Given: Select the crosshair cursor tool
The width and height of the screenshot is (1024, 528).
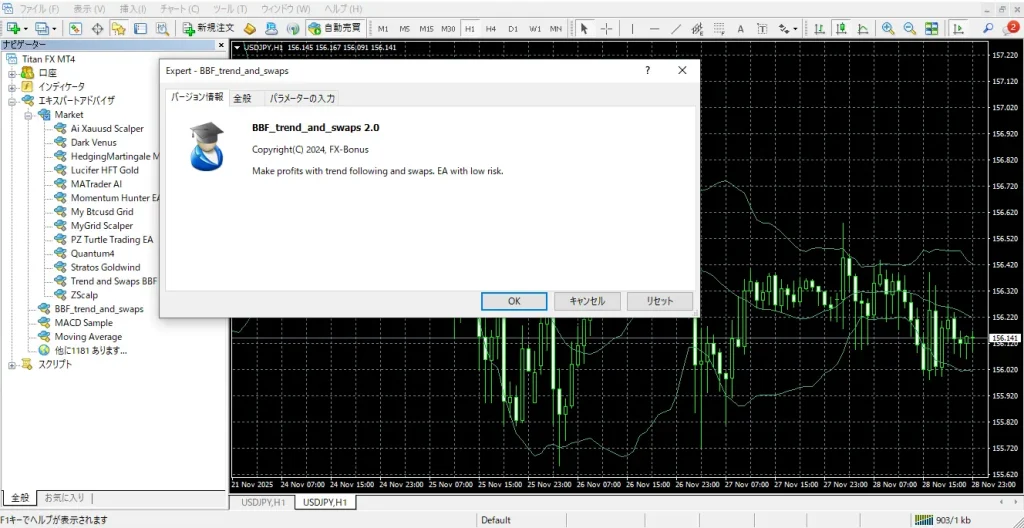Looking at the screenshot, I should tap(607, 28).
